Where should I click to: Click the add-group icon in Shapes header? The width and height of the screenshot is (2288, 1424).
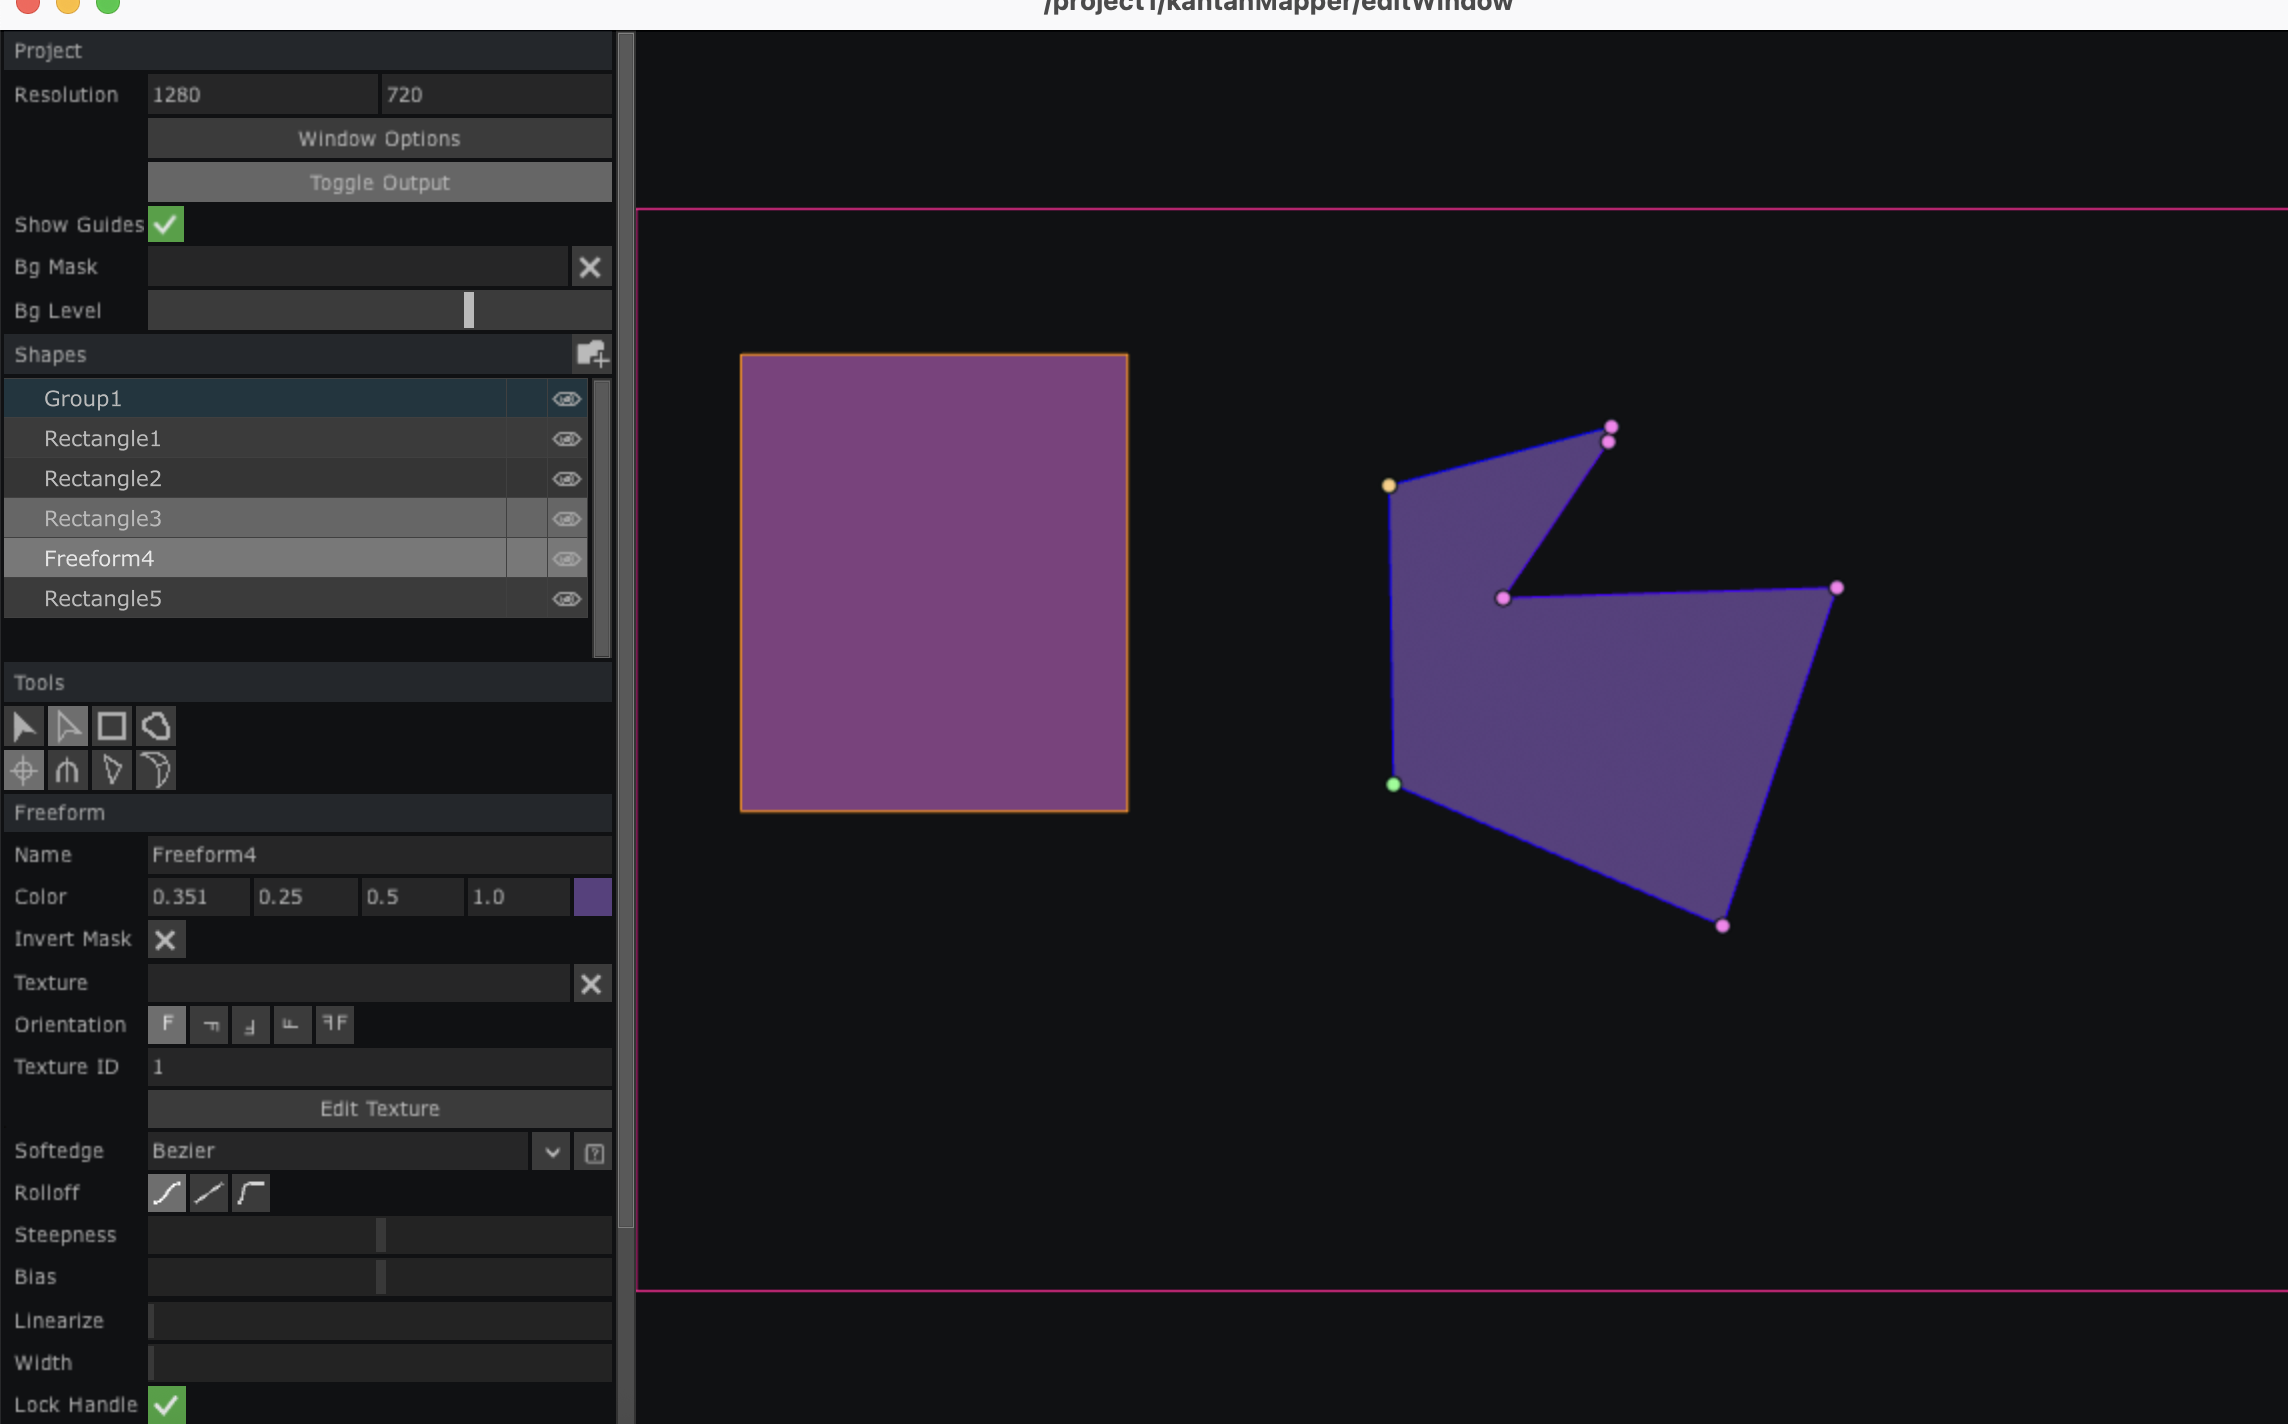click(x=591, y=354)
